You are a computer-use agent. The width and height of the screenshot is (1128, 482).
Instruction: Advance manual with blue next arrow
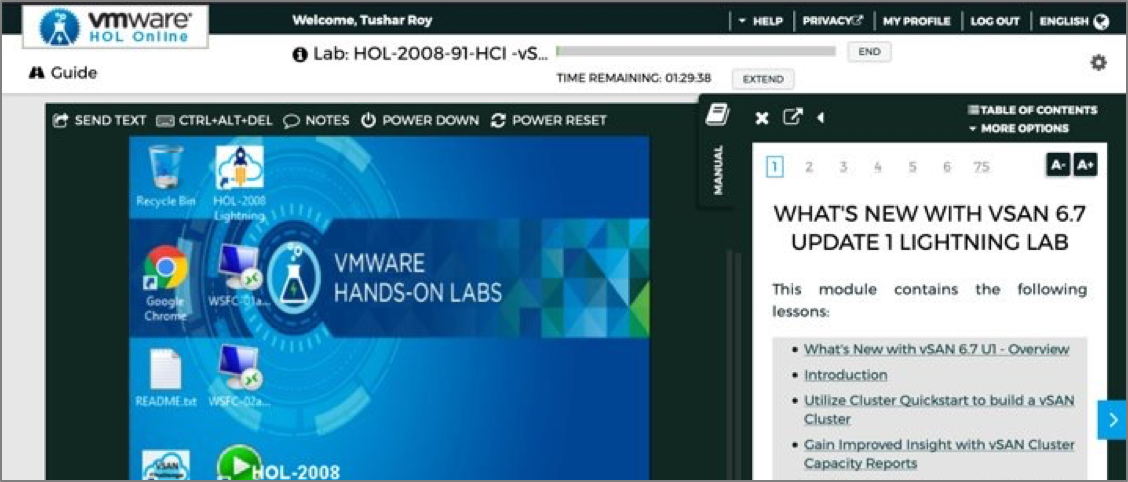(x=1113, y=420)
